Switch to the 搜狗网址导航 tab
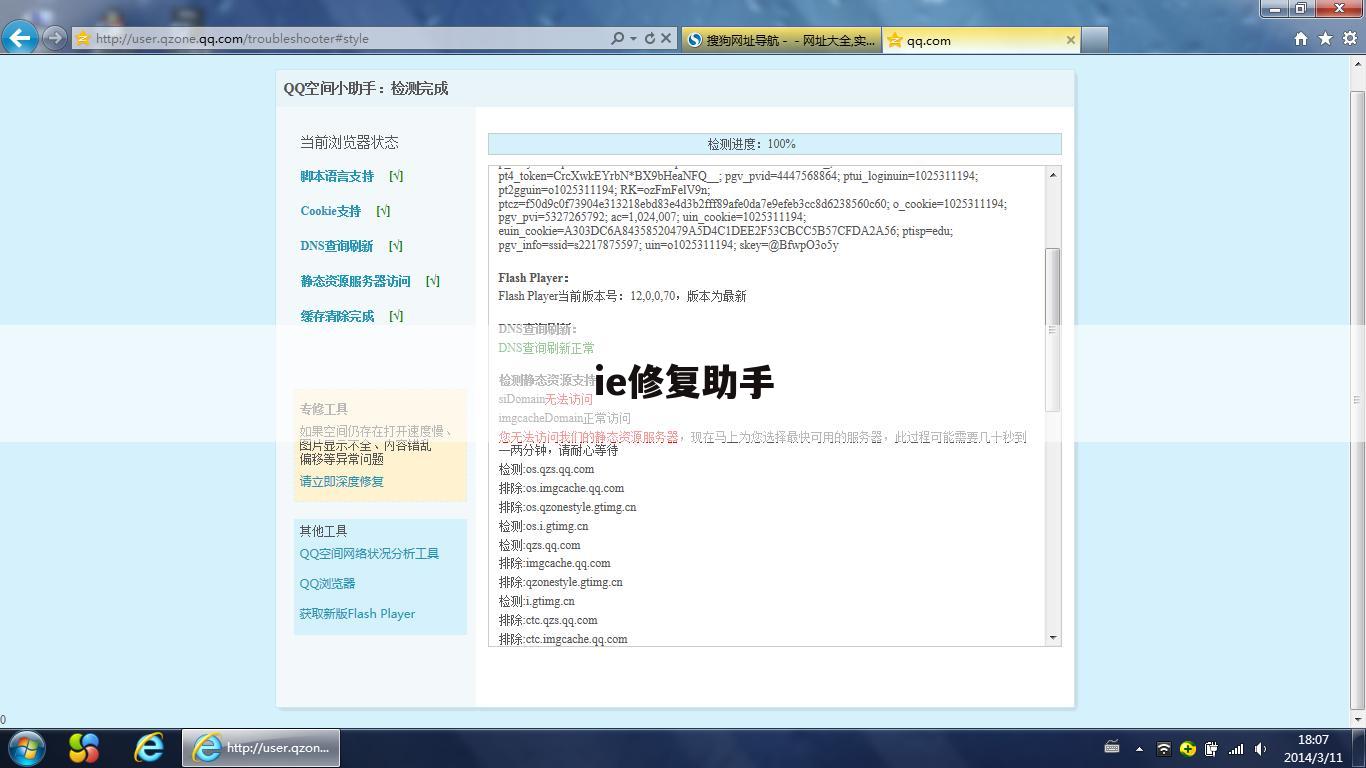This screenshot has width=1366, height=768. click(782, 40)
